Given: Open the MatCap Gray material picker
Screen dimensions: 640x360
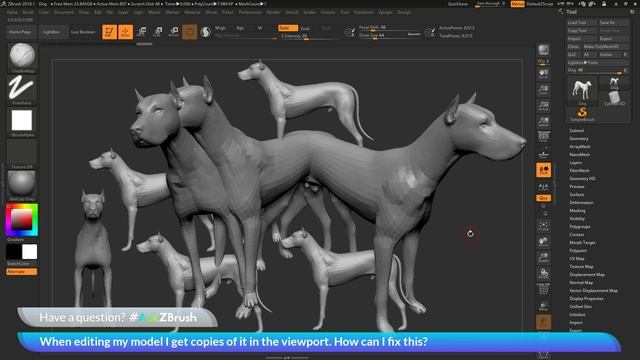Looking at the screenshot, I should click(x=22, y=186).
